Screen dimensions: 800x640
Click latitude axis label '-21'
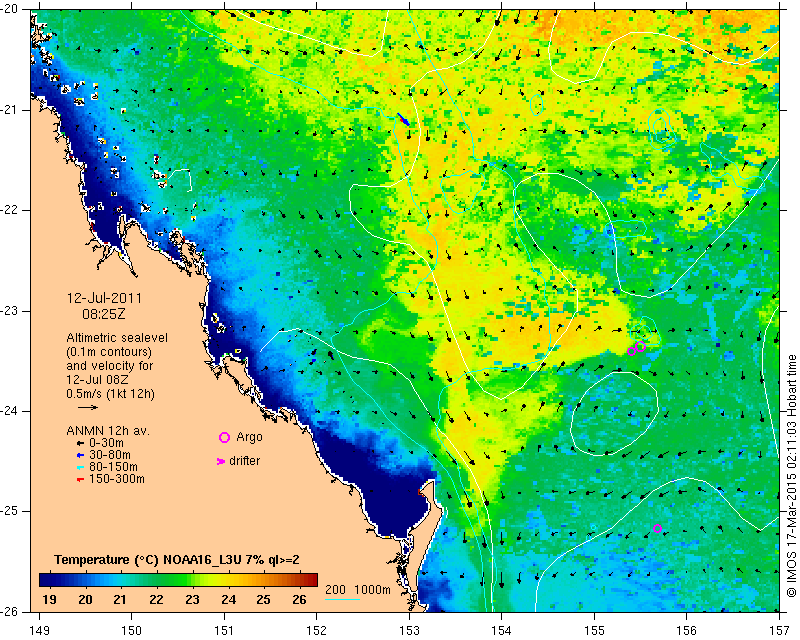pyautogui.click(x=10, y=110)
